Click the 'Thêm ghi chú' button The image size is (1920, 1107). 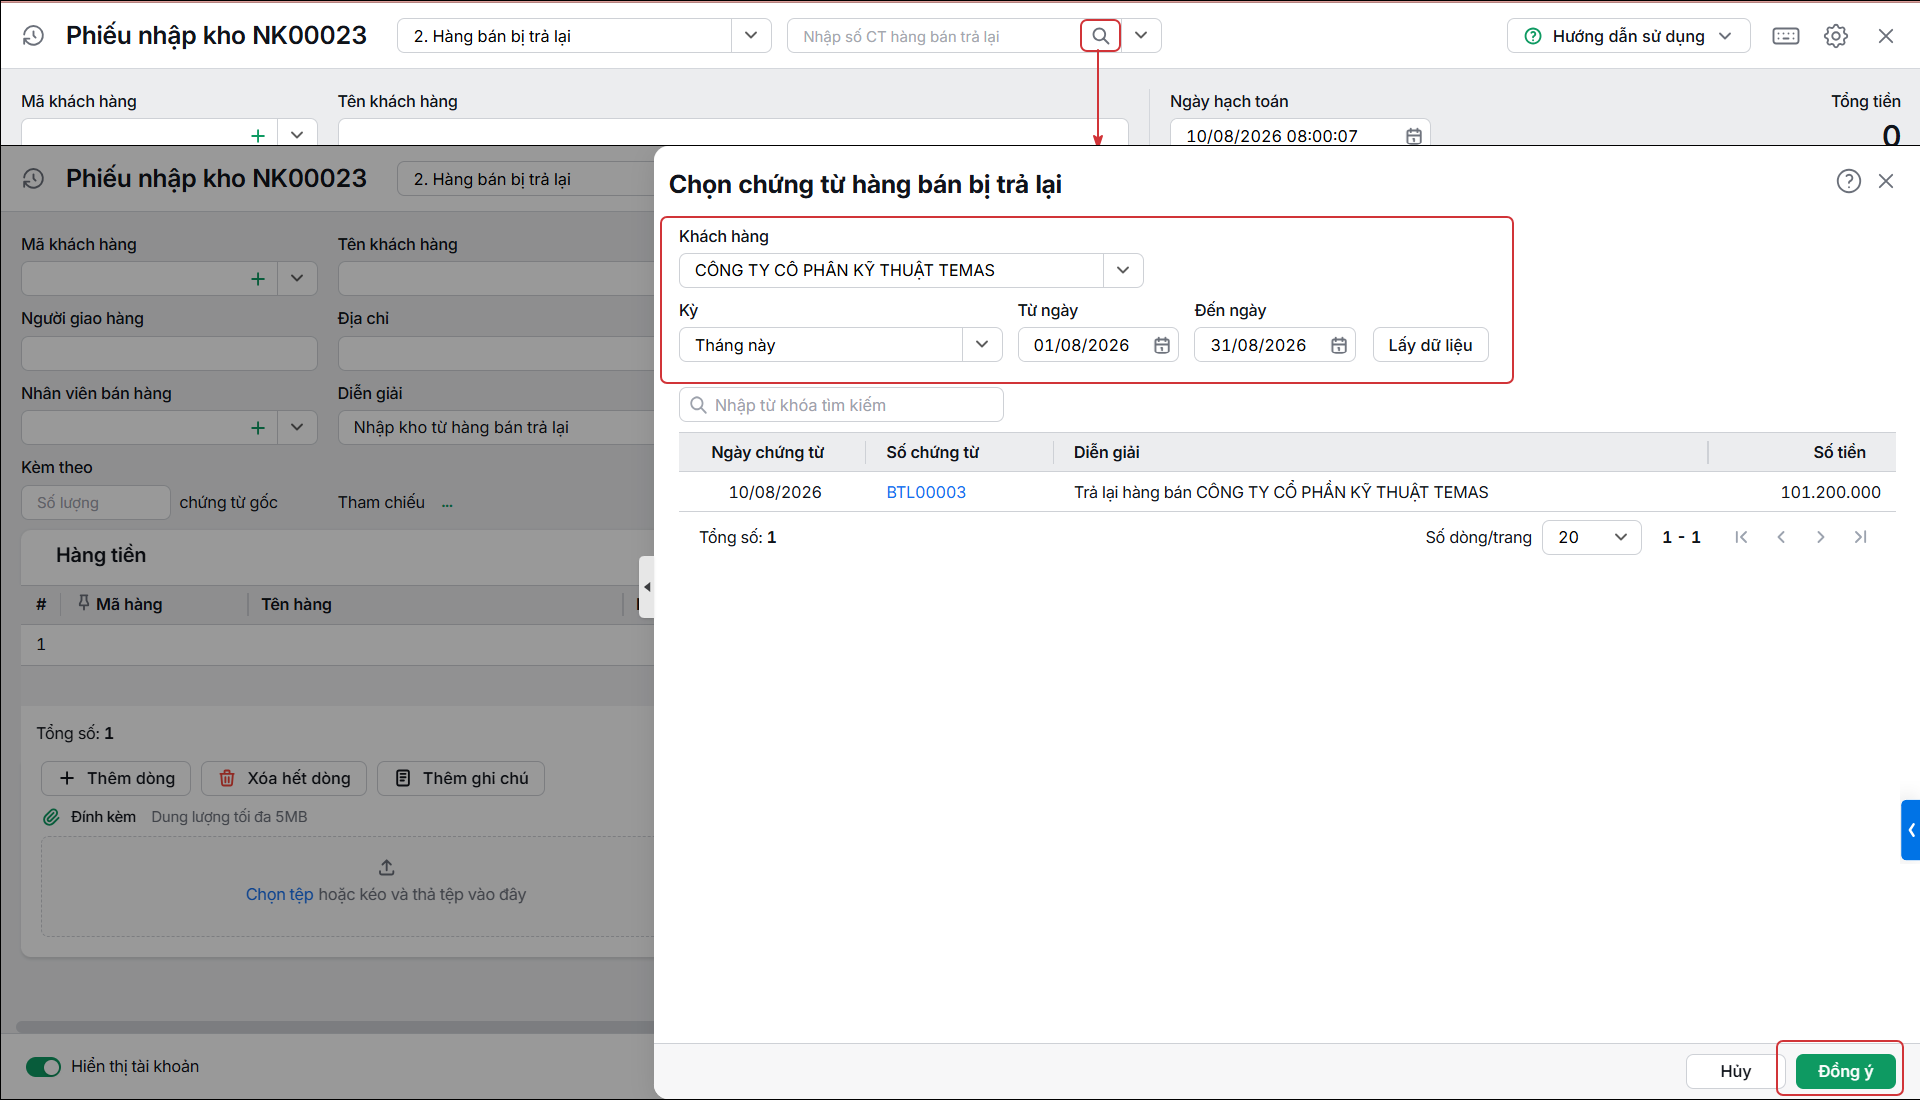[461, 778]
